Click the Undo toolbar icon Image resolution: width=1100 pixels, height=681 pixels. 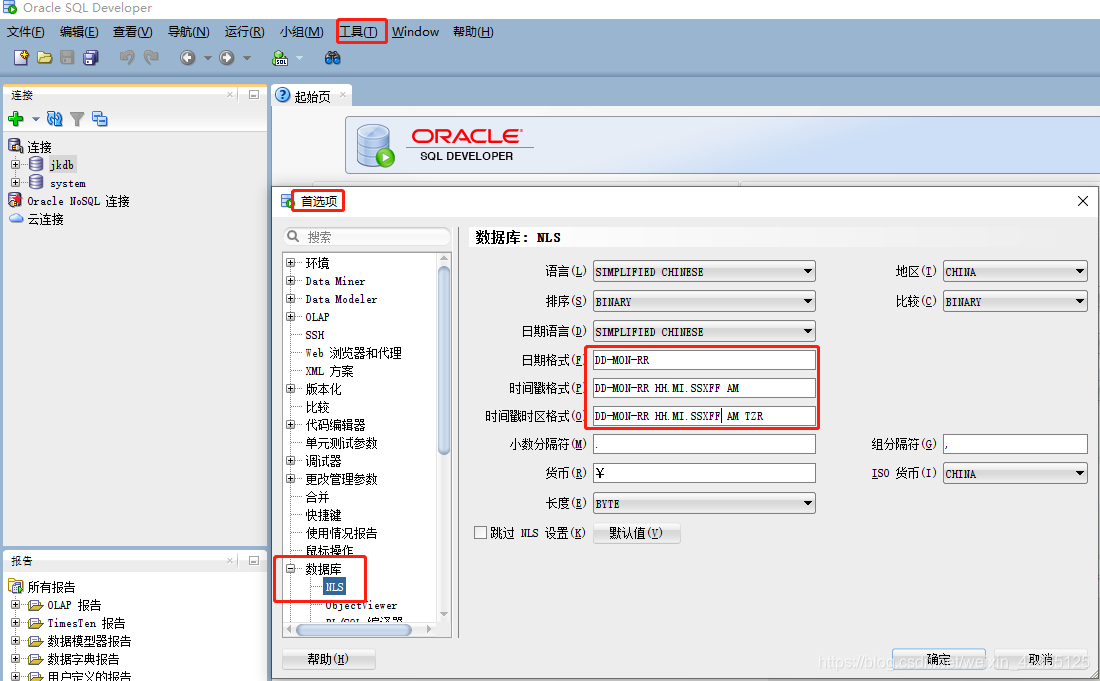pyautogui.click(x=127, y=58)
